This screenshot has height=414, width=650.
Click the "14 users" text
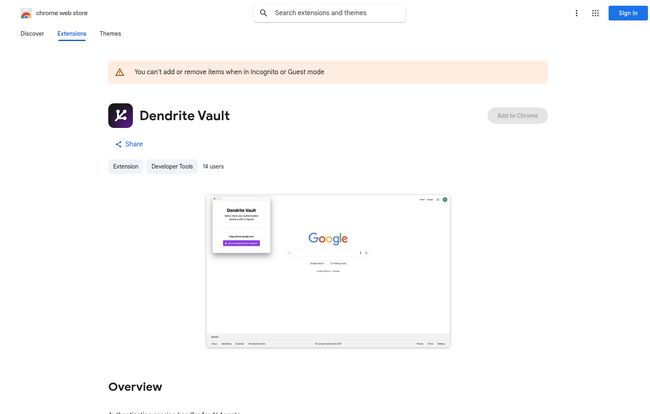coord(213,167)
